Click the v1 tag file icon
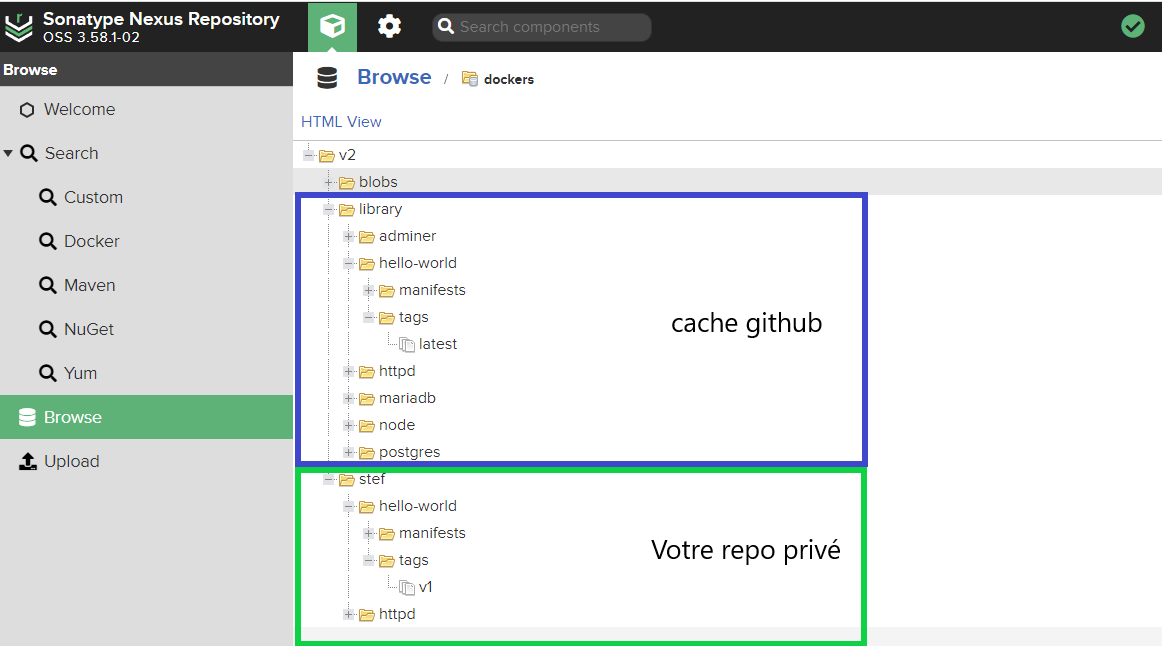The image size is (1162, 646). [x=407, y=587]
